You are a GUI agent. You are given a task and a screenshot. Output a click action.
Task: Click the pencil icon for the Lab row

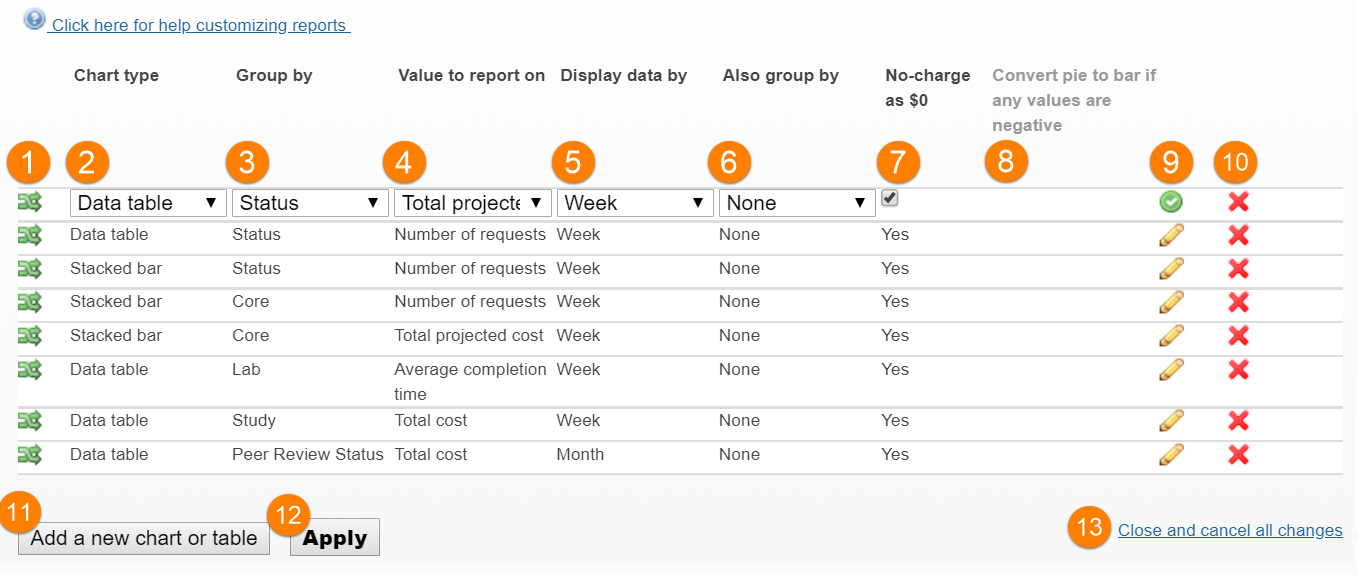pyautogui.click(x=1171, y=370)
